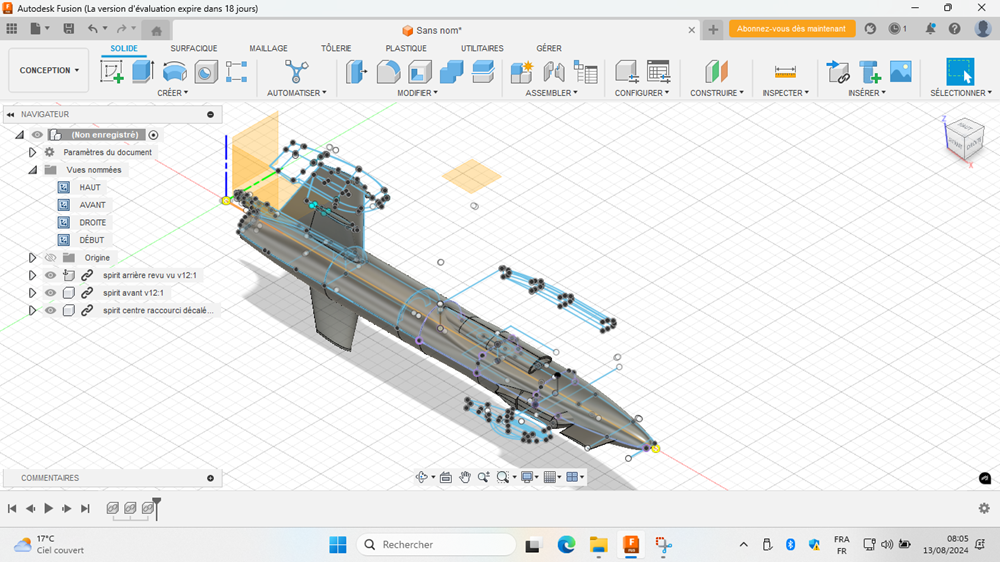Switch to the SURFACIQUE tab
Image resolution: width=1000 pixels, height=562 pixels.
(194, 48)
